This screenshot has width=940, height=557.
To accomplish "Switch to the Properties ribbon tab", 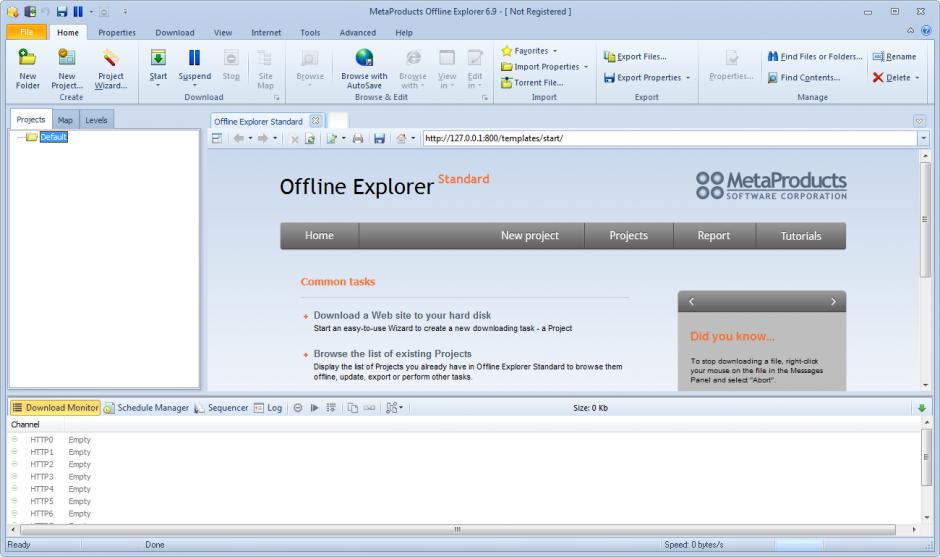I will pyautogui.click(x=117, y=32).
